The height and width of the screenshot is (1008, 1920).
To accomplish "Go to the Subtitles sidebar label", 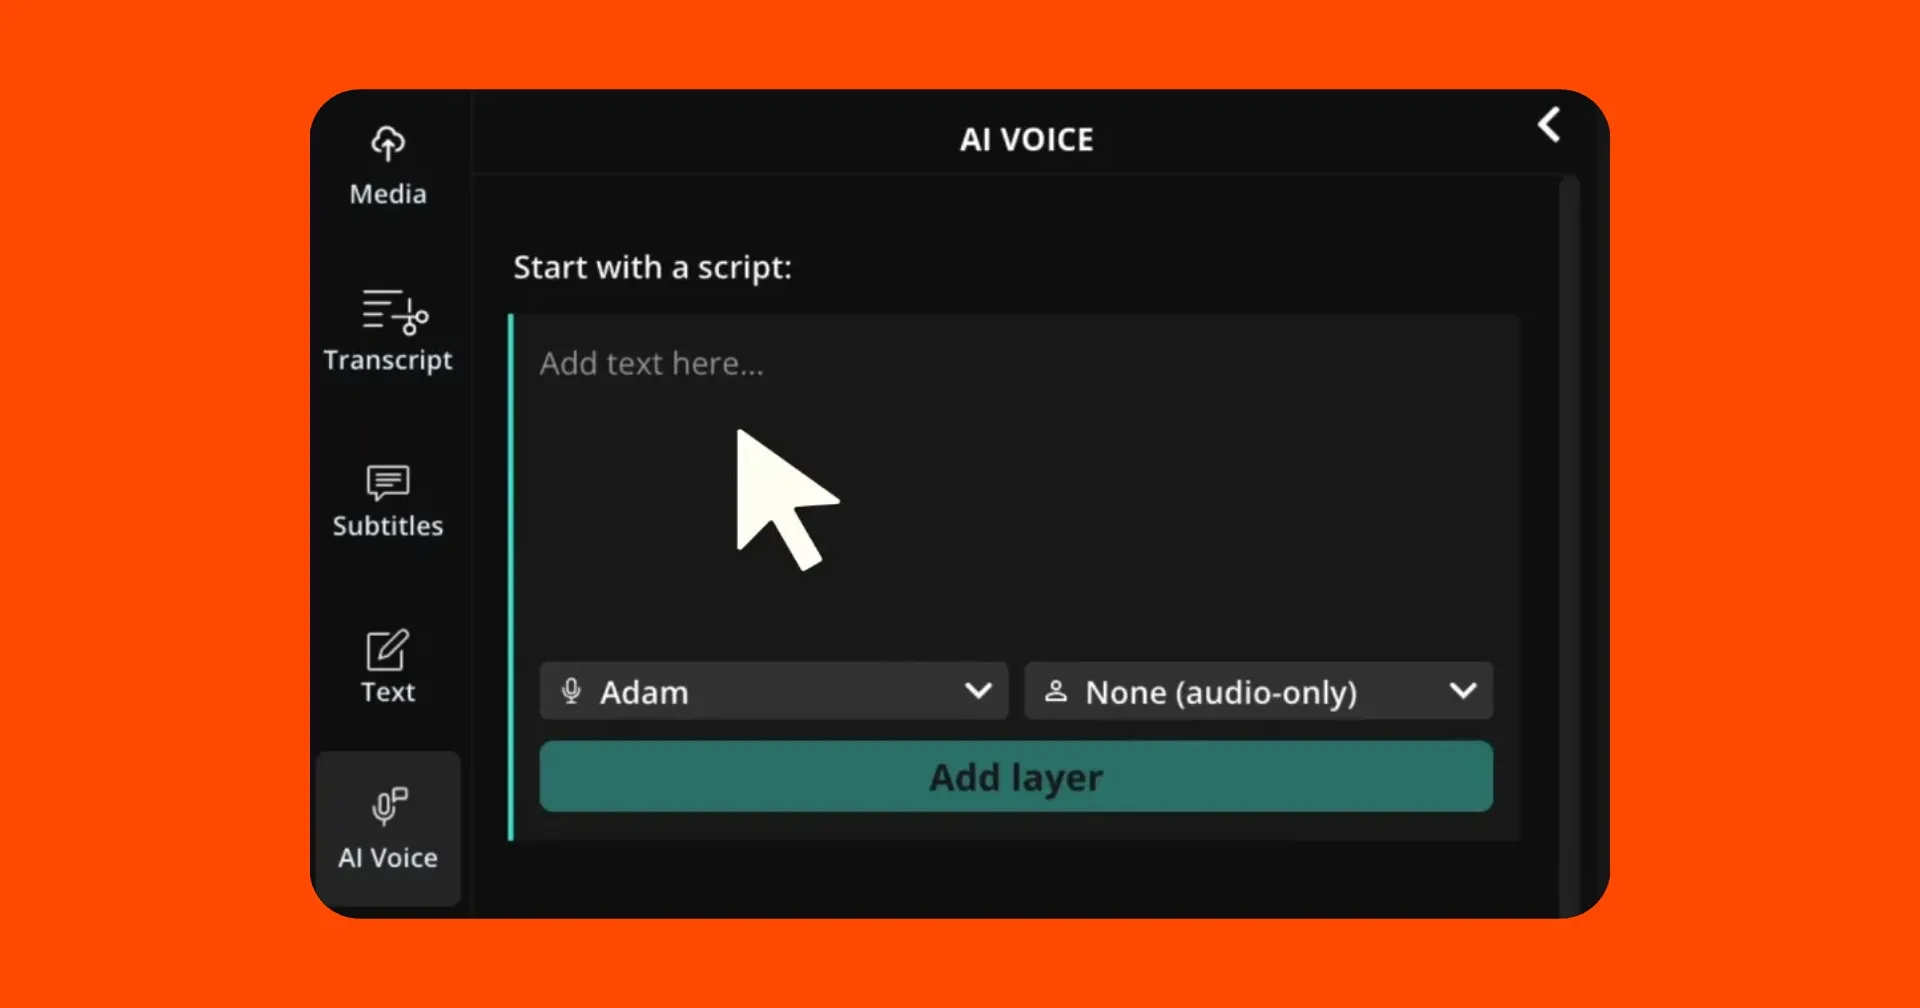I will pos(388,526).
